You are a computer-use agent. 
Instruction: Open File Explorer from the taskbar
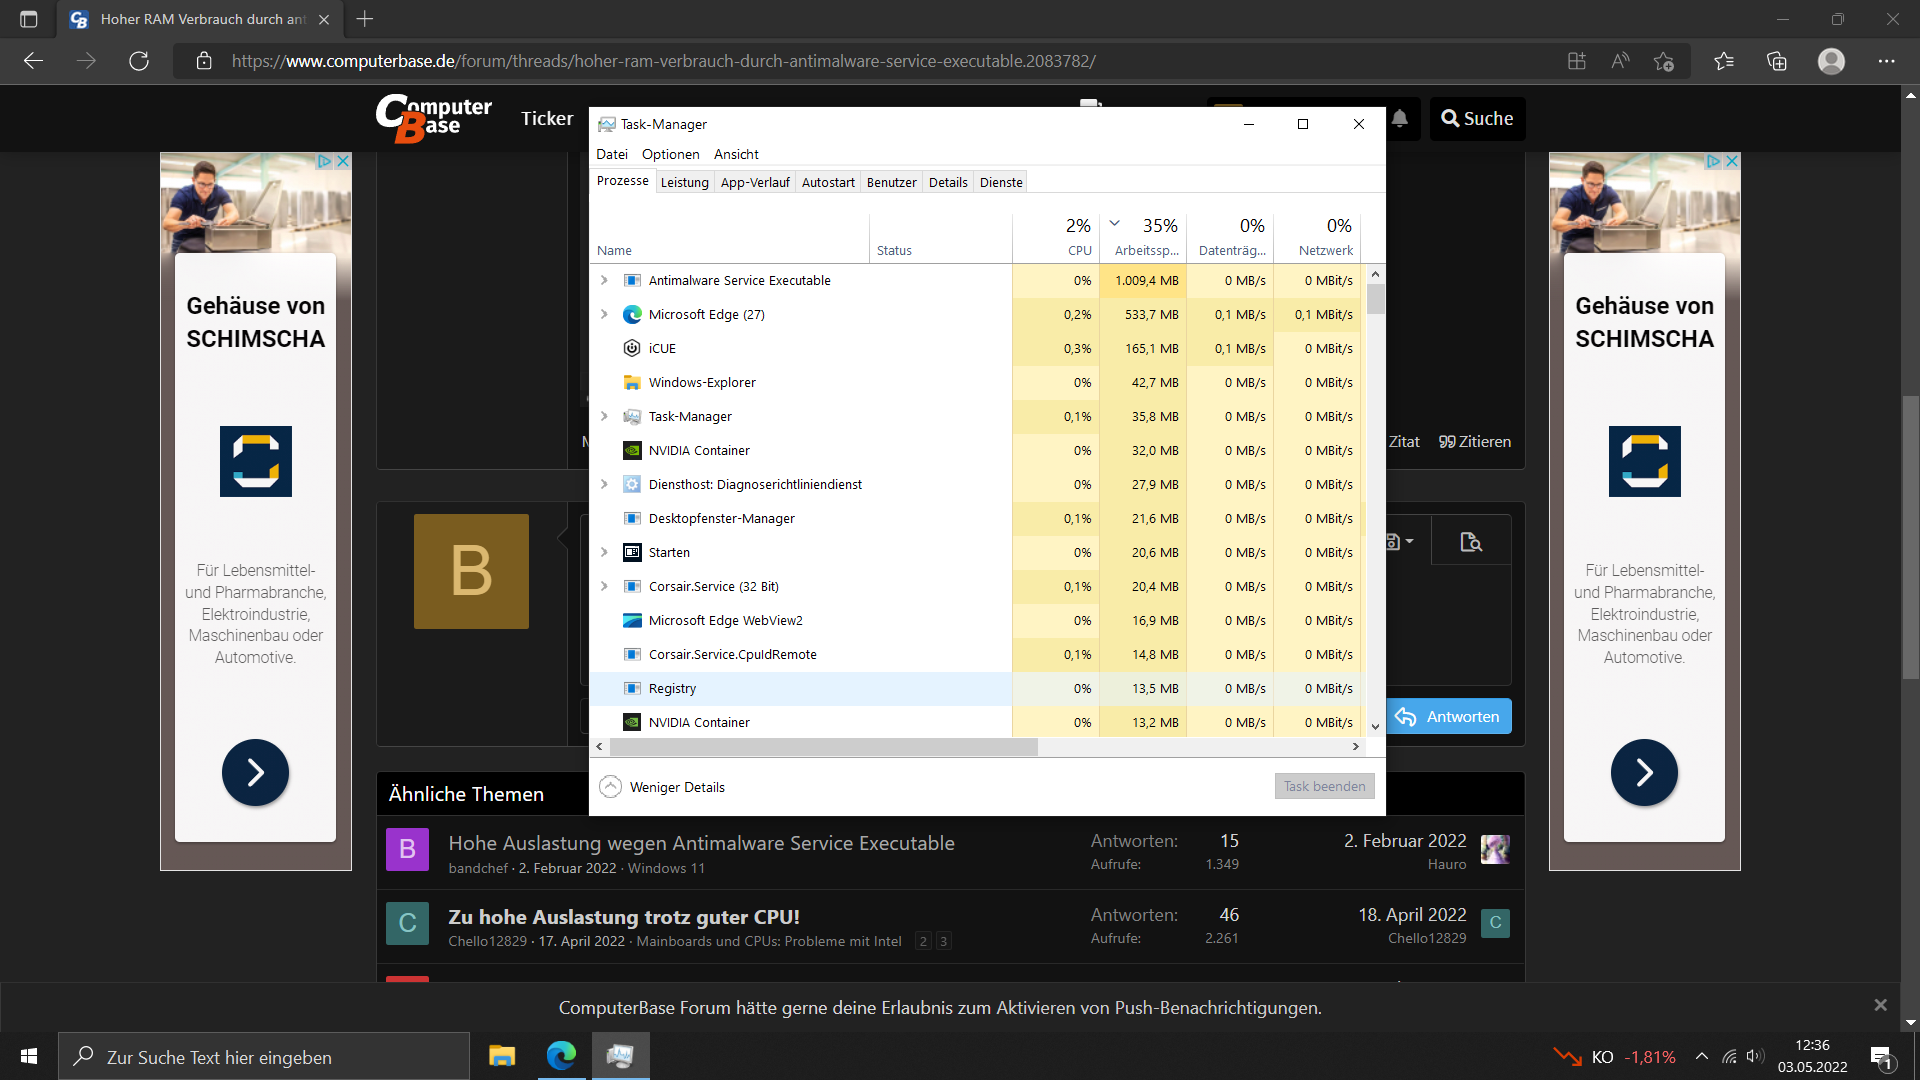pyautogui.click(x=502, y=1056)
